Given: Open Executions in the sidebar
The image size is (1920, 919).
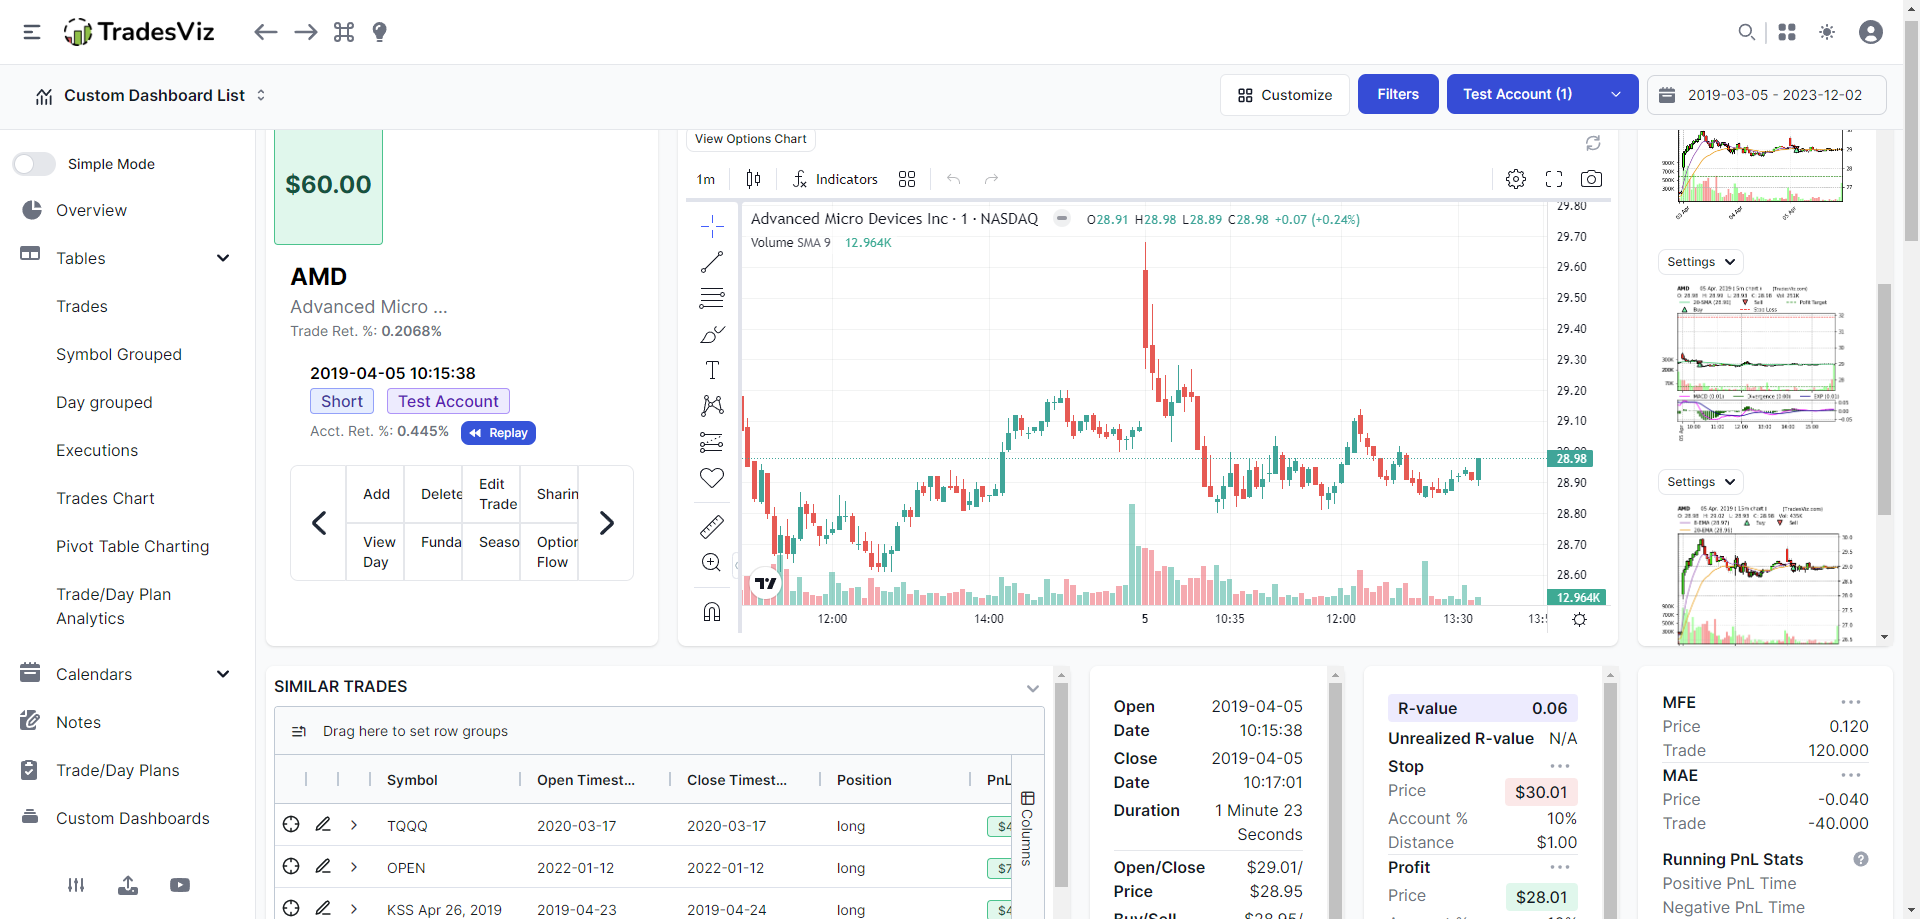Looking at the screenshot, I should (x=97, y=450).
